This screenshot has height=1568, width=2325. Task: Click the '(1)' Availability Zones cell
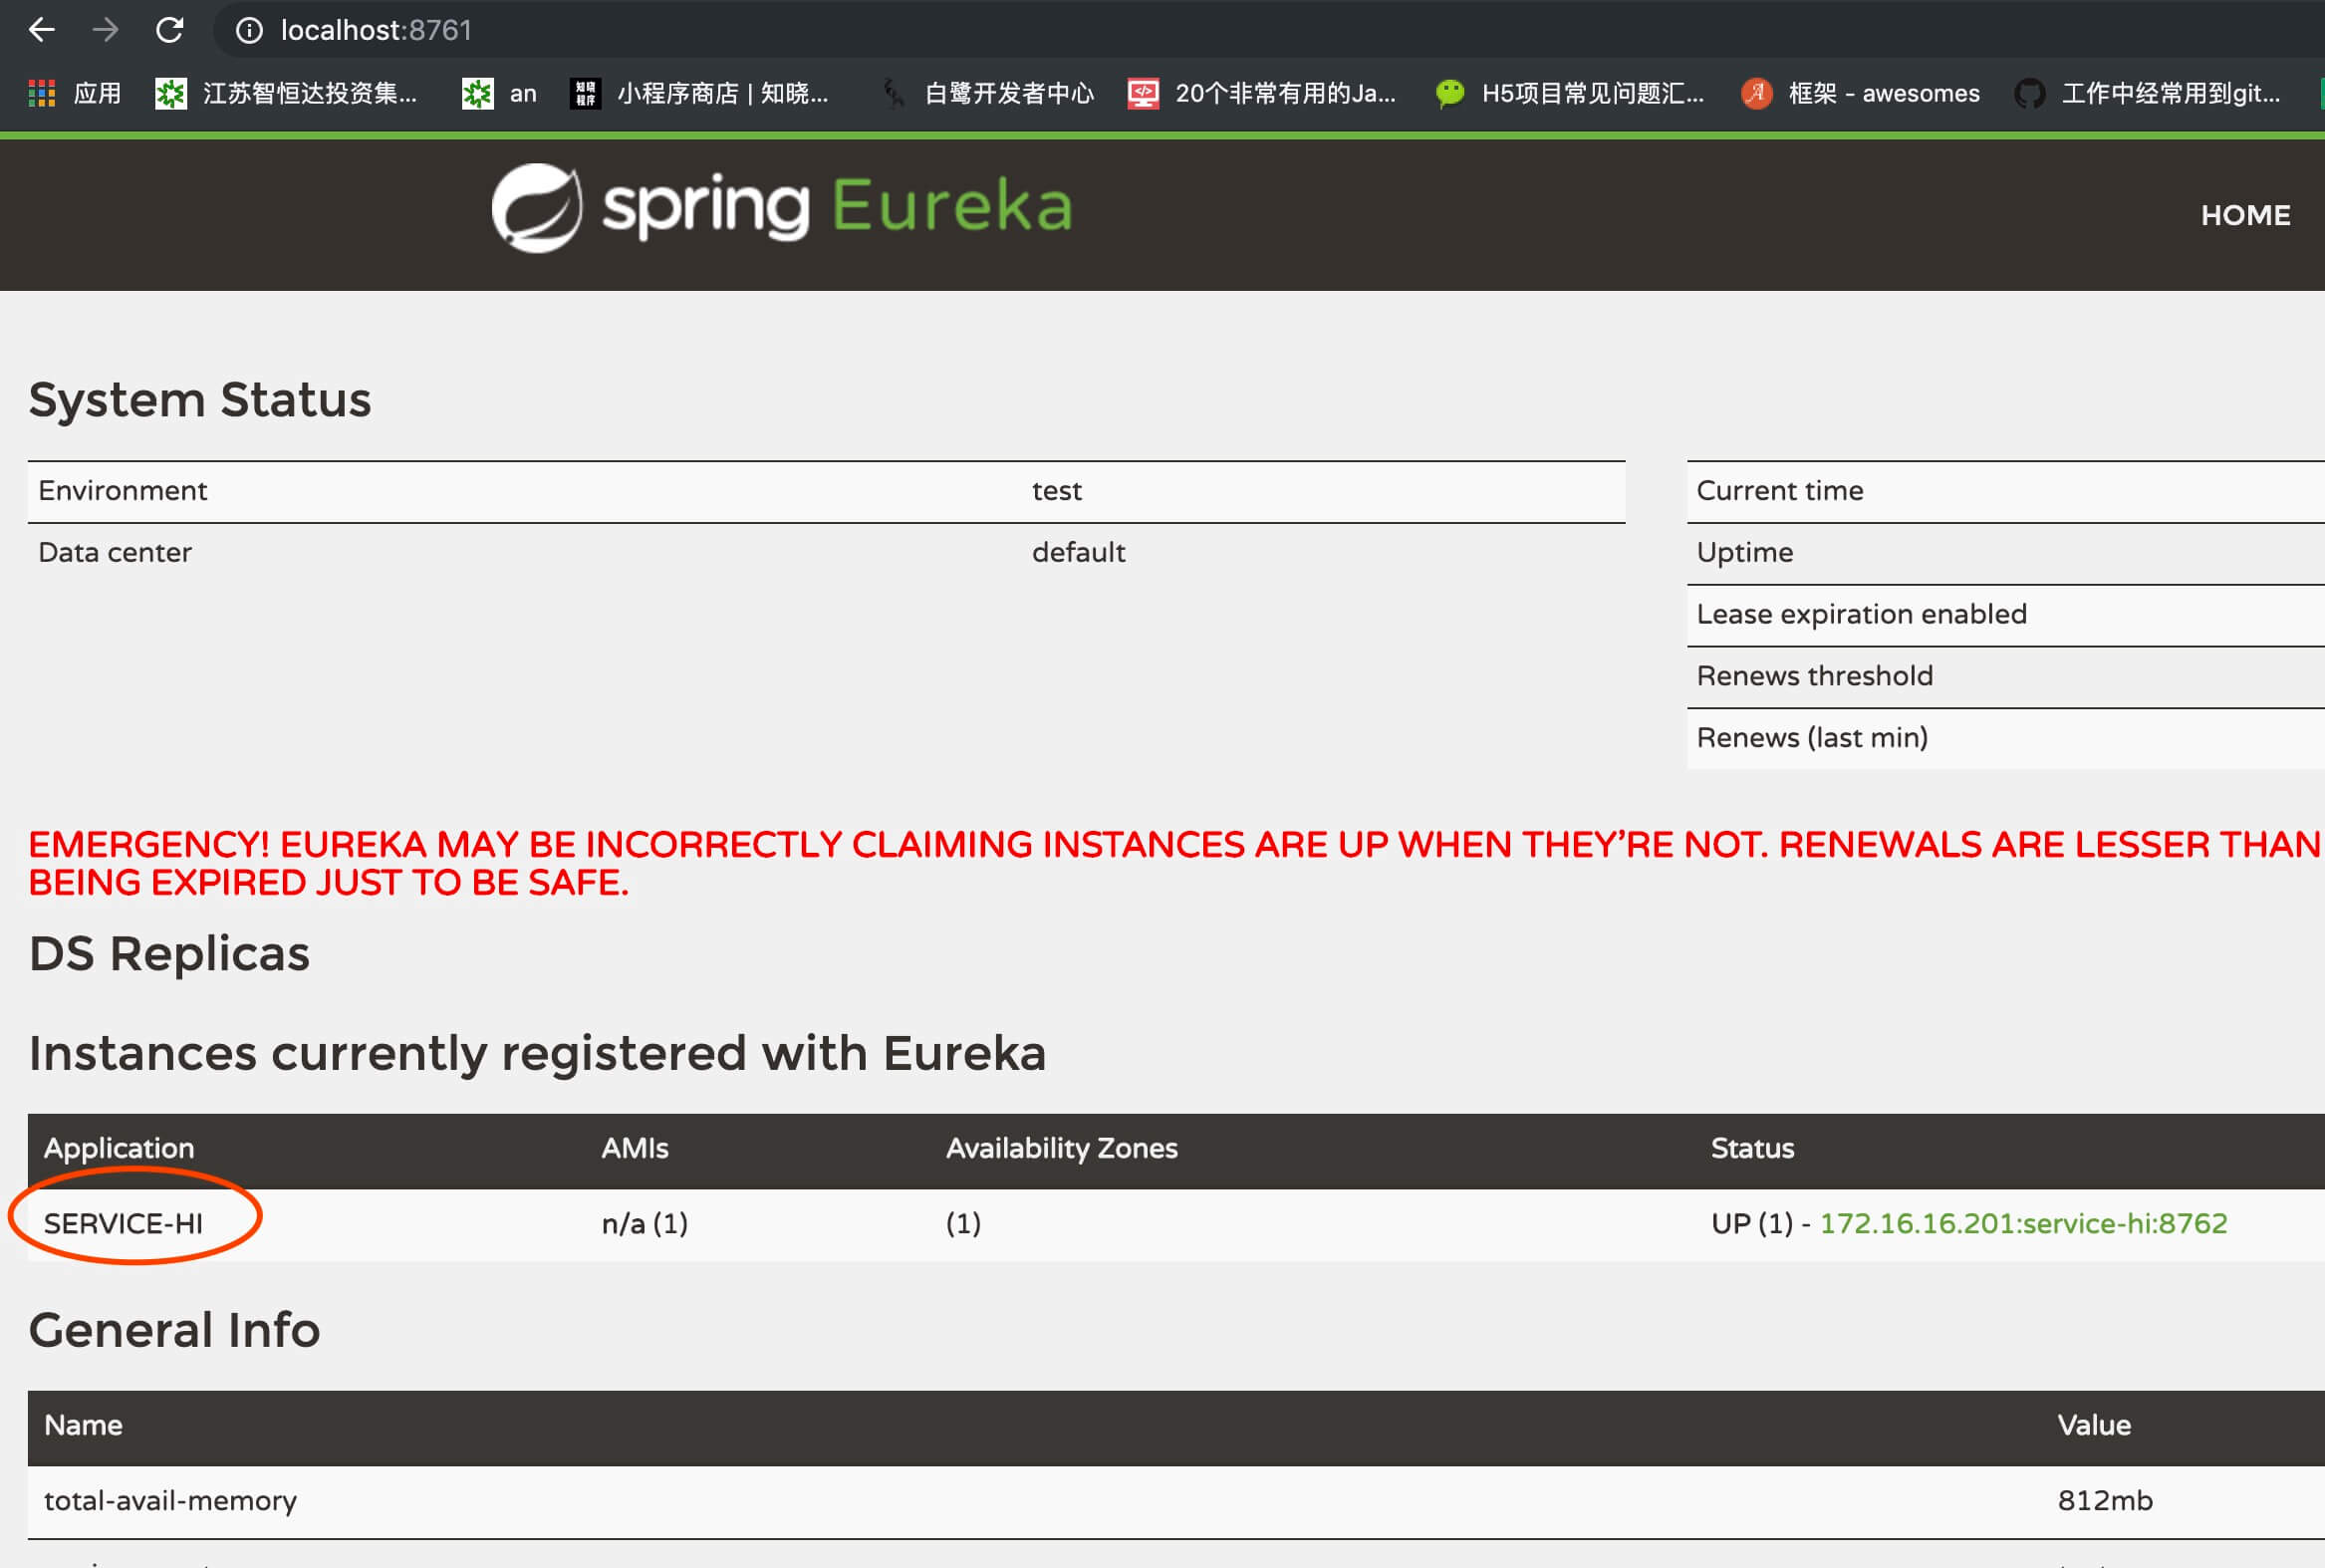click(963, 1223)
